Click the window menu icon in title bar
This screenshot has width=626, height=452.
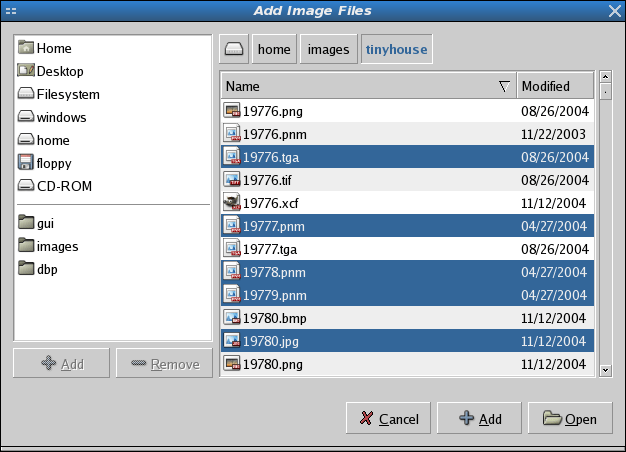[12, 10]
